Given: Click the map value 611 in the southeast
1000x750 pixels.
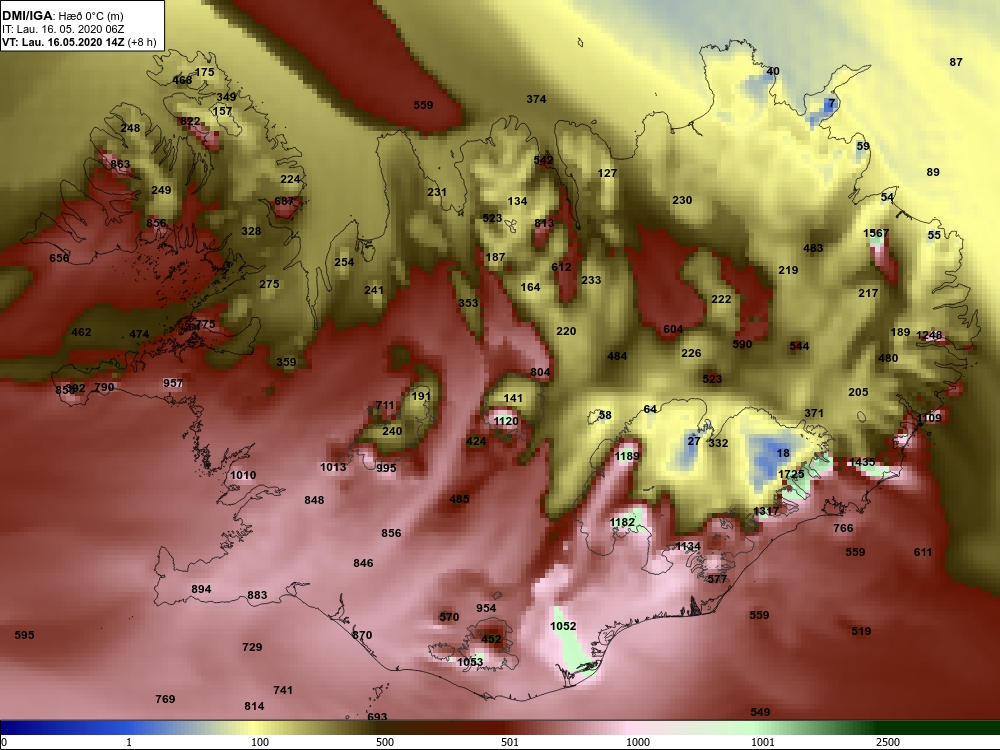Looking at the screenshot, I should tap(923, 552).
